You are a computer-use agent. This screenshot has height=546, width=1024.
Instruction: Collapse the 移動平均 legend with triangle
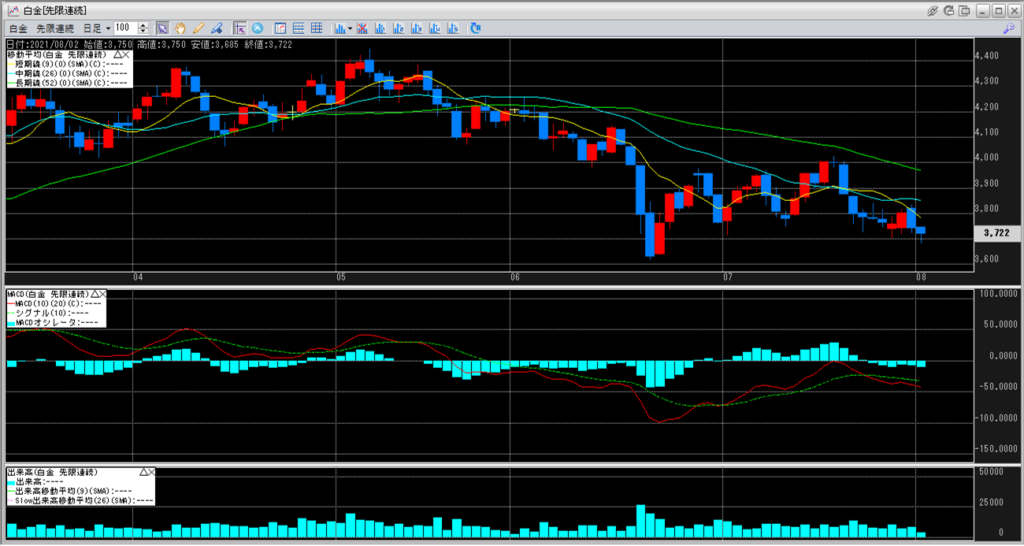coord(118,55)
